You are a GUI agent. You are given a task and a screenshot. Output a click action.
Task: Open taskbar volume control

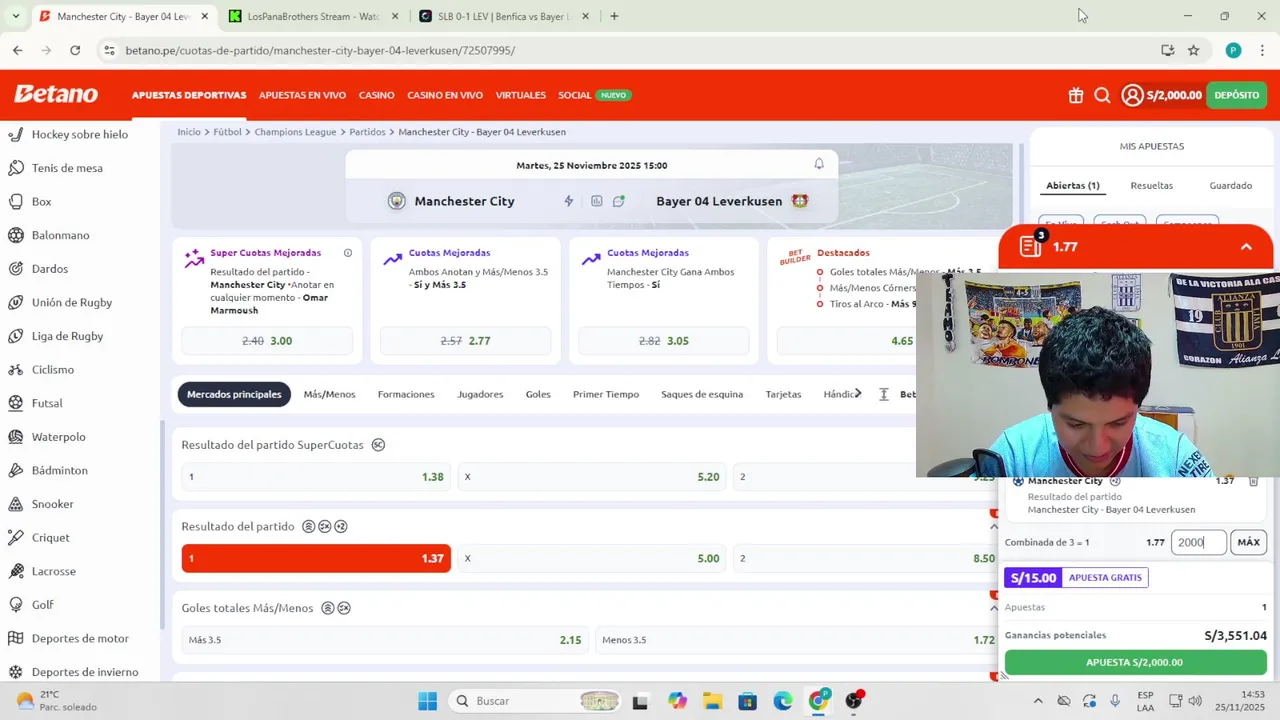coord(1194,701)
